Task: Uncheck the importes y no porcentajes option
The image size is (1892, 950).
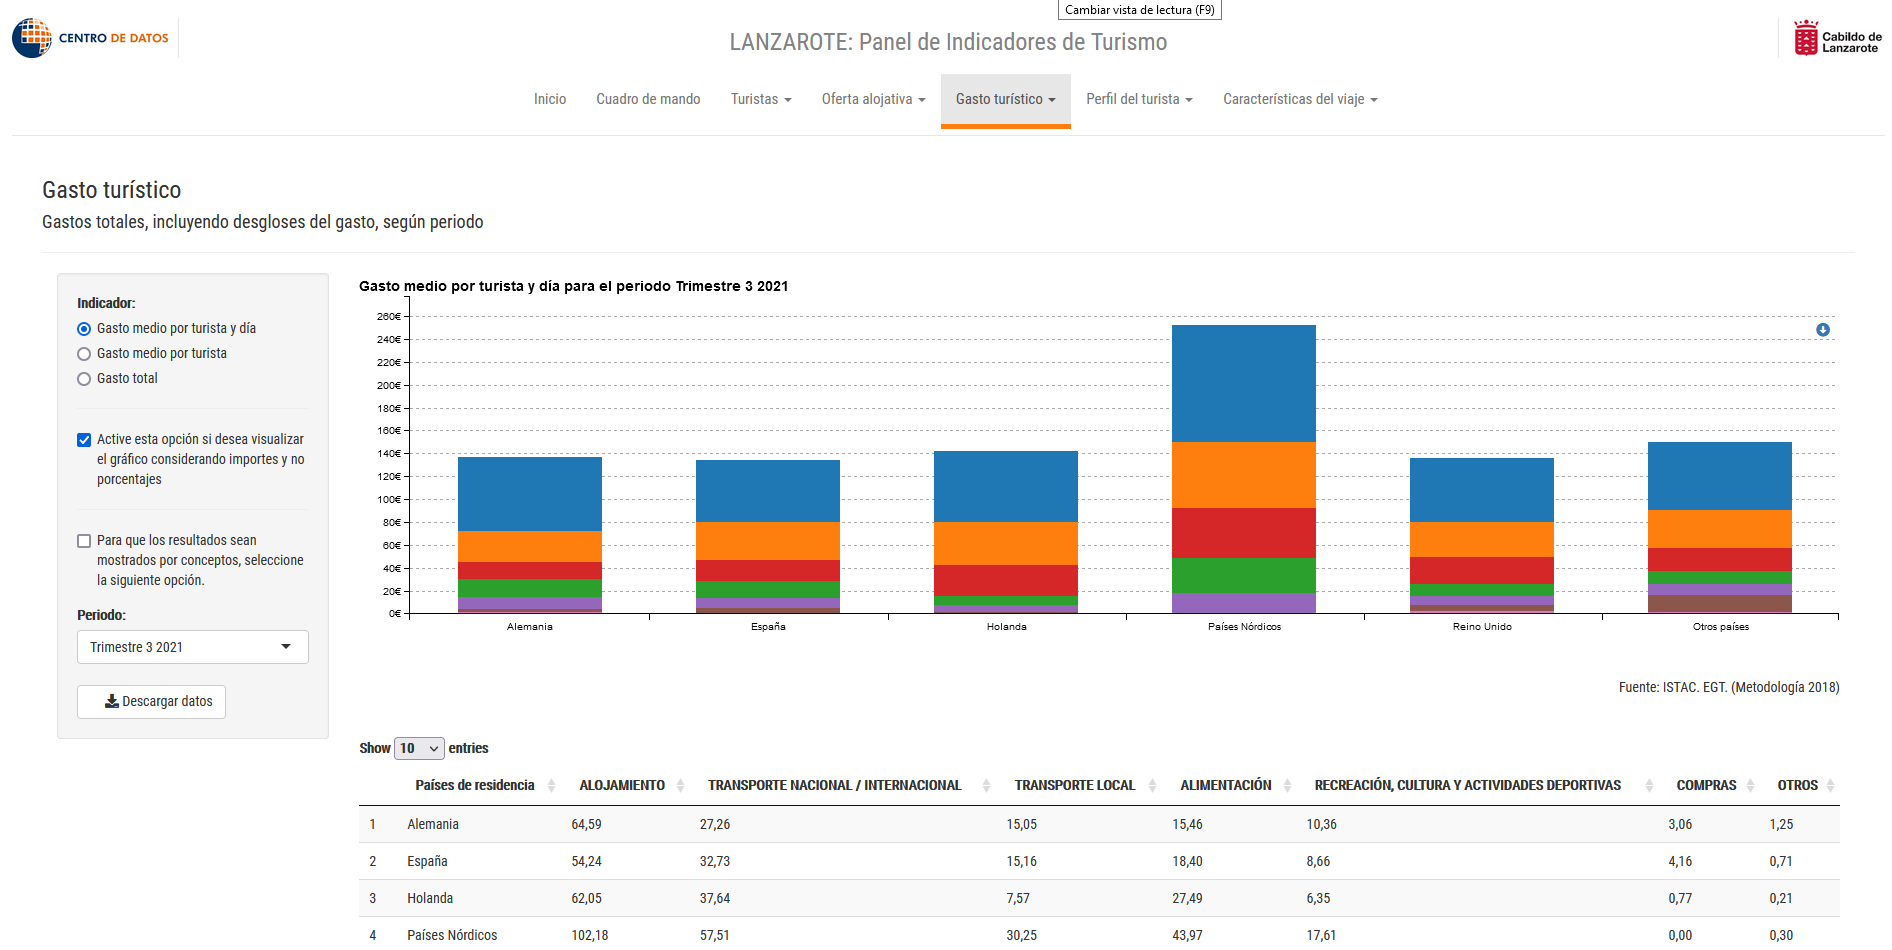Action: tap(84, 440)
